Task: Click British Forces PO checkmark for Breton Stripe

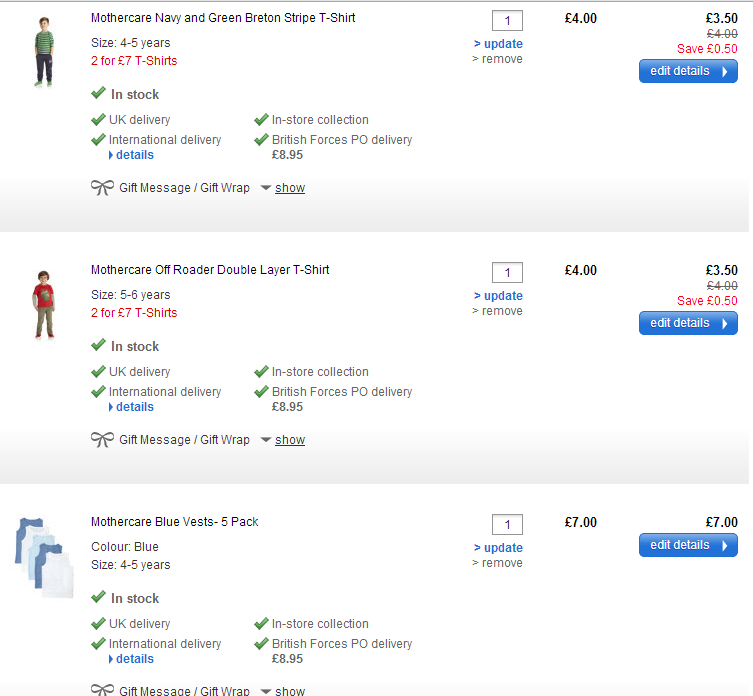Action: 261,139
